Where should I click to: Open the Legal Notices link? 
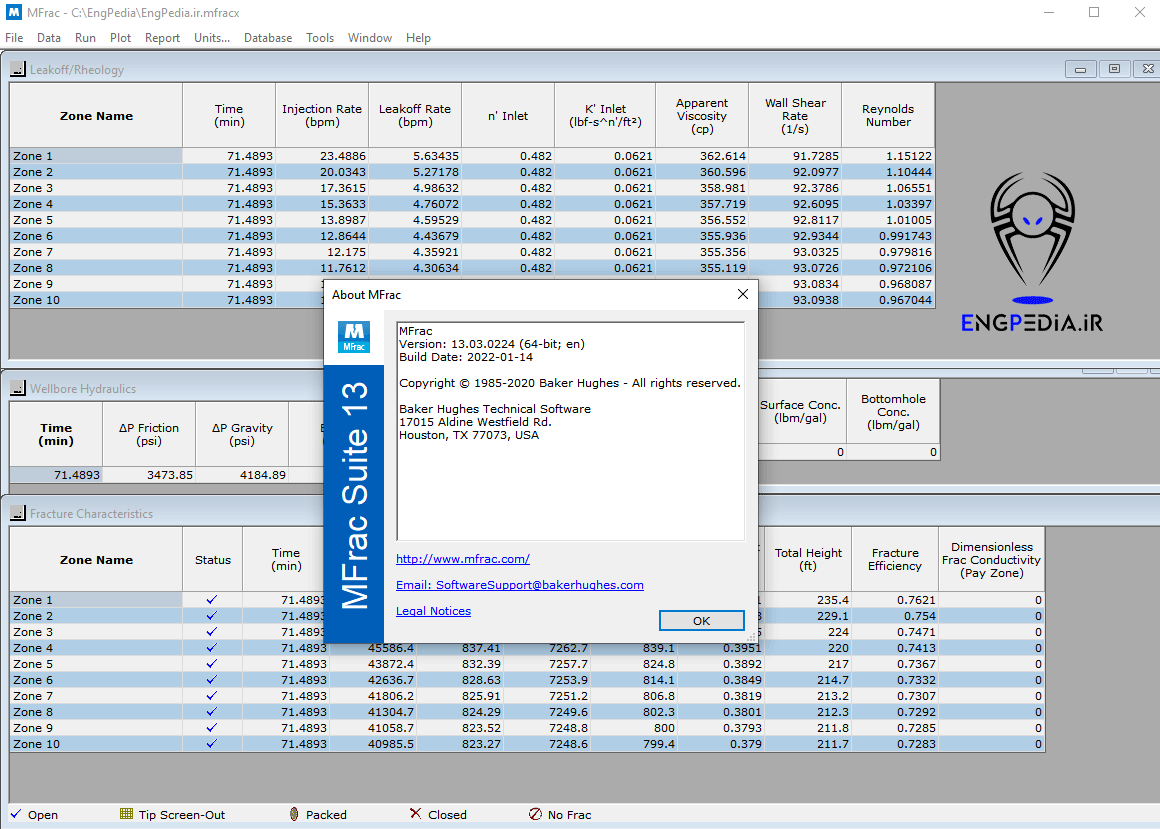(433, 611)
